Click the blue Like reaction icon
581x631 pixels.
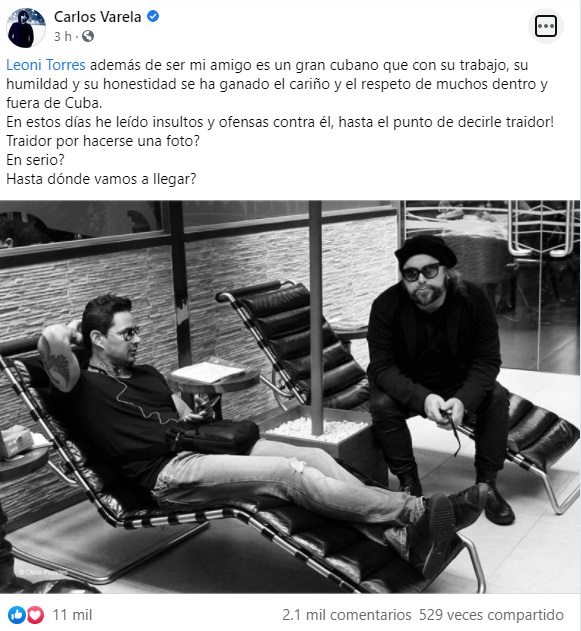coord(16,615)
